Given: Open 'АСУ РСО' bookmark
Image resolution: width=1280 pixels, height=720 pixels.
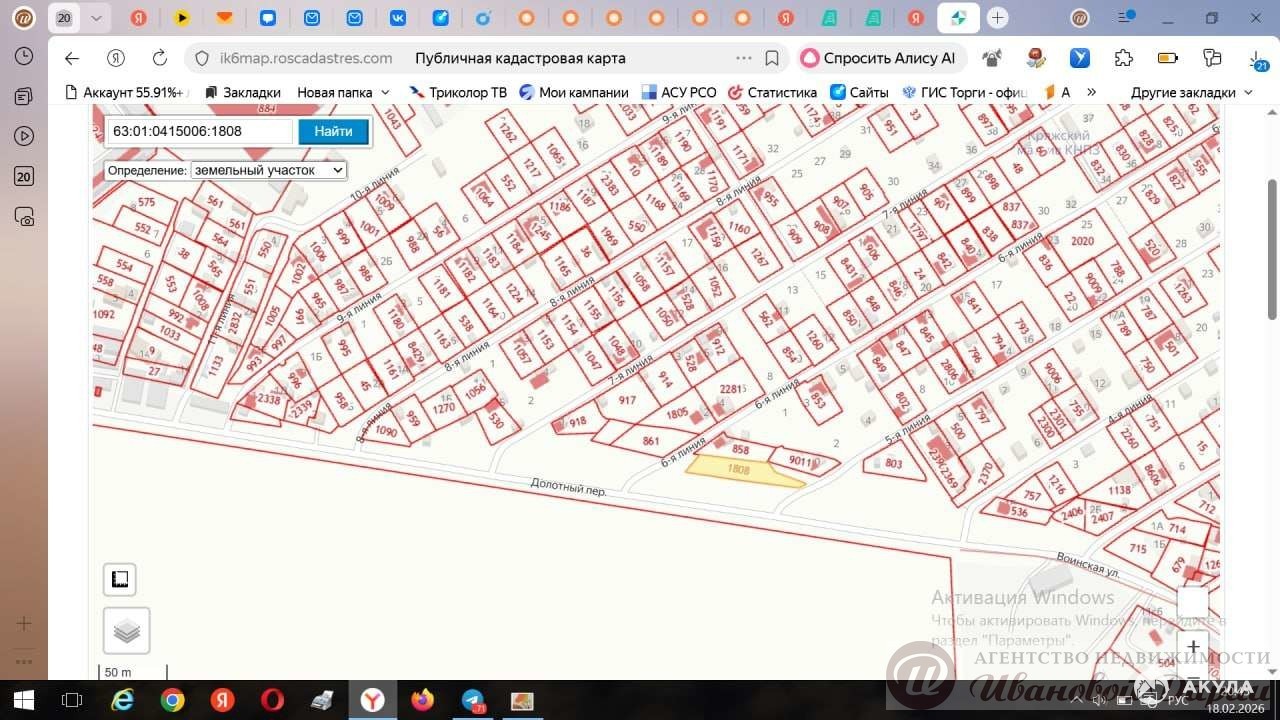Looking at the screenshot, I should (679, 92).
